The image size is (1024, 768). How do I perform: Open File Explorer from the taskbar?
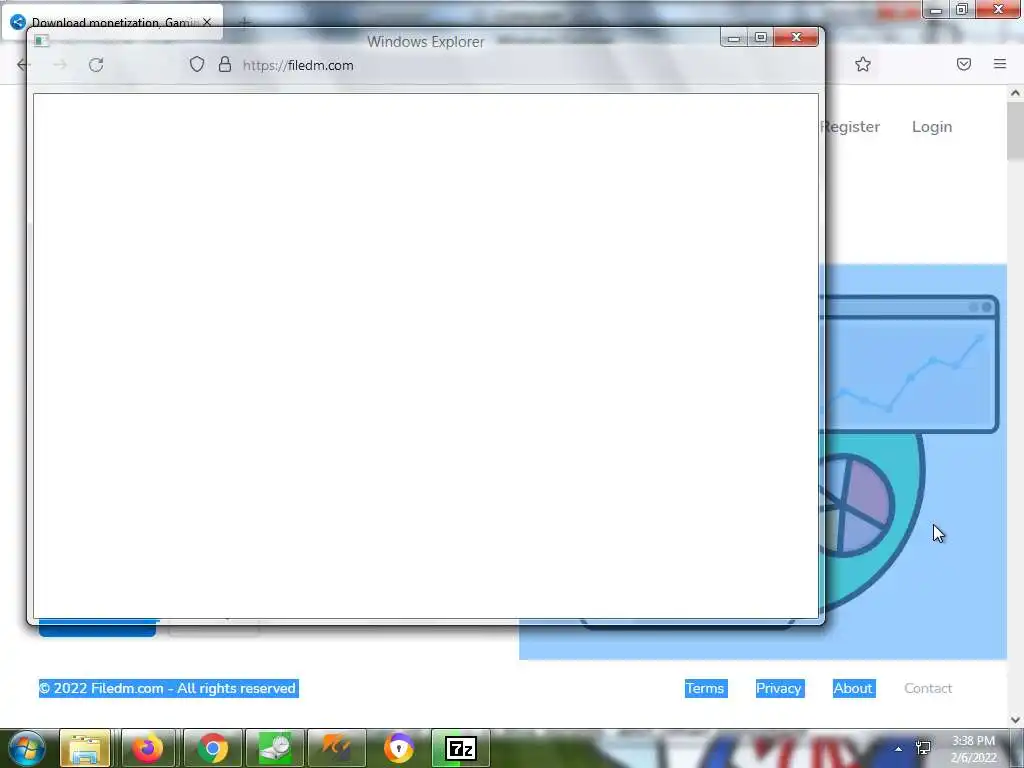click(84, 748)
